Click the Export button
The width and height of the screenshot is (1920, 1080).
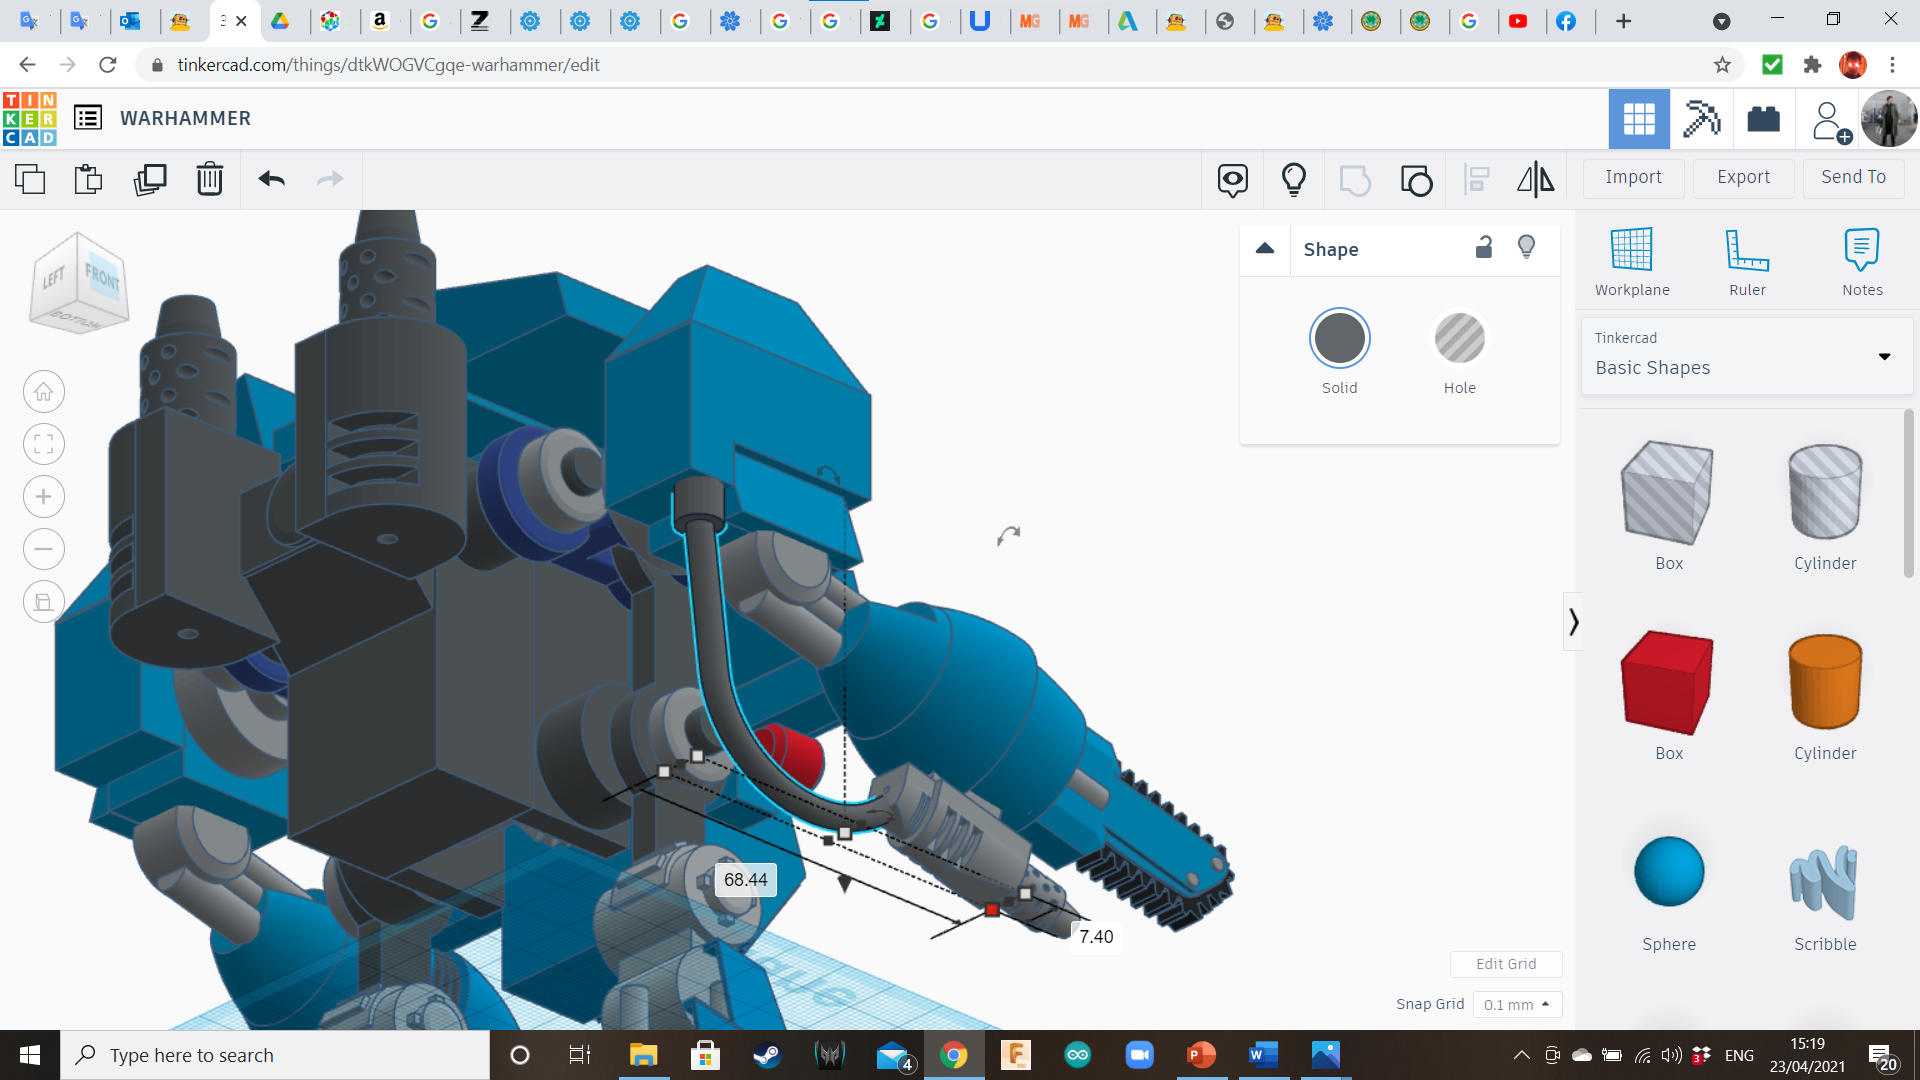[x=1743, y=177]
